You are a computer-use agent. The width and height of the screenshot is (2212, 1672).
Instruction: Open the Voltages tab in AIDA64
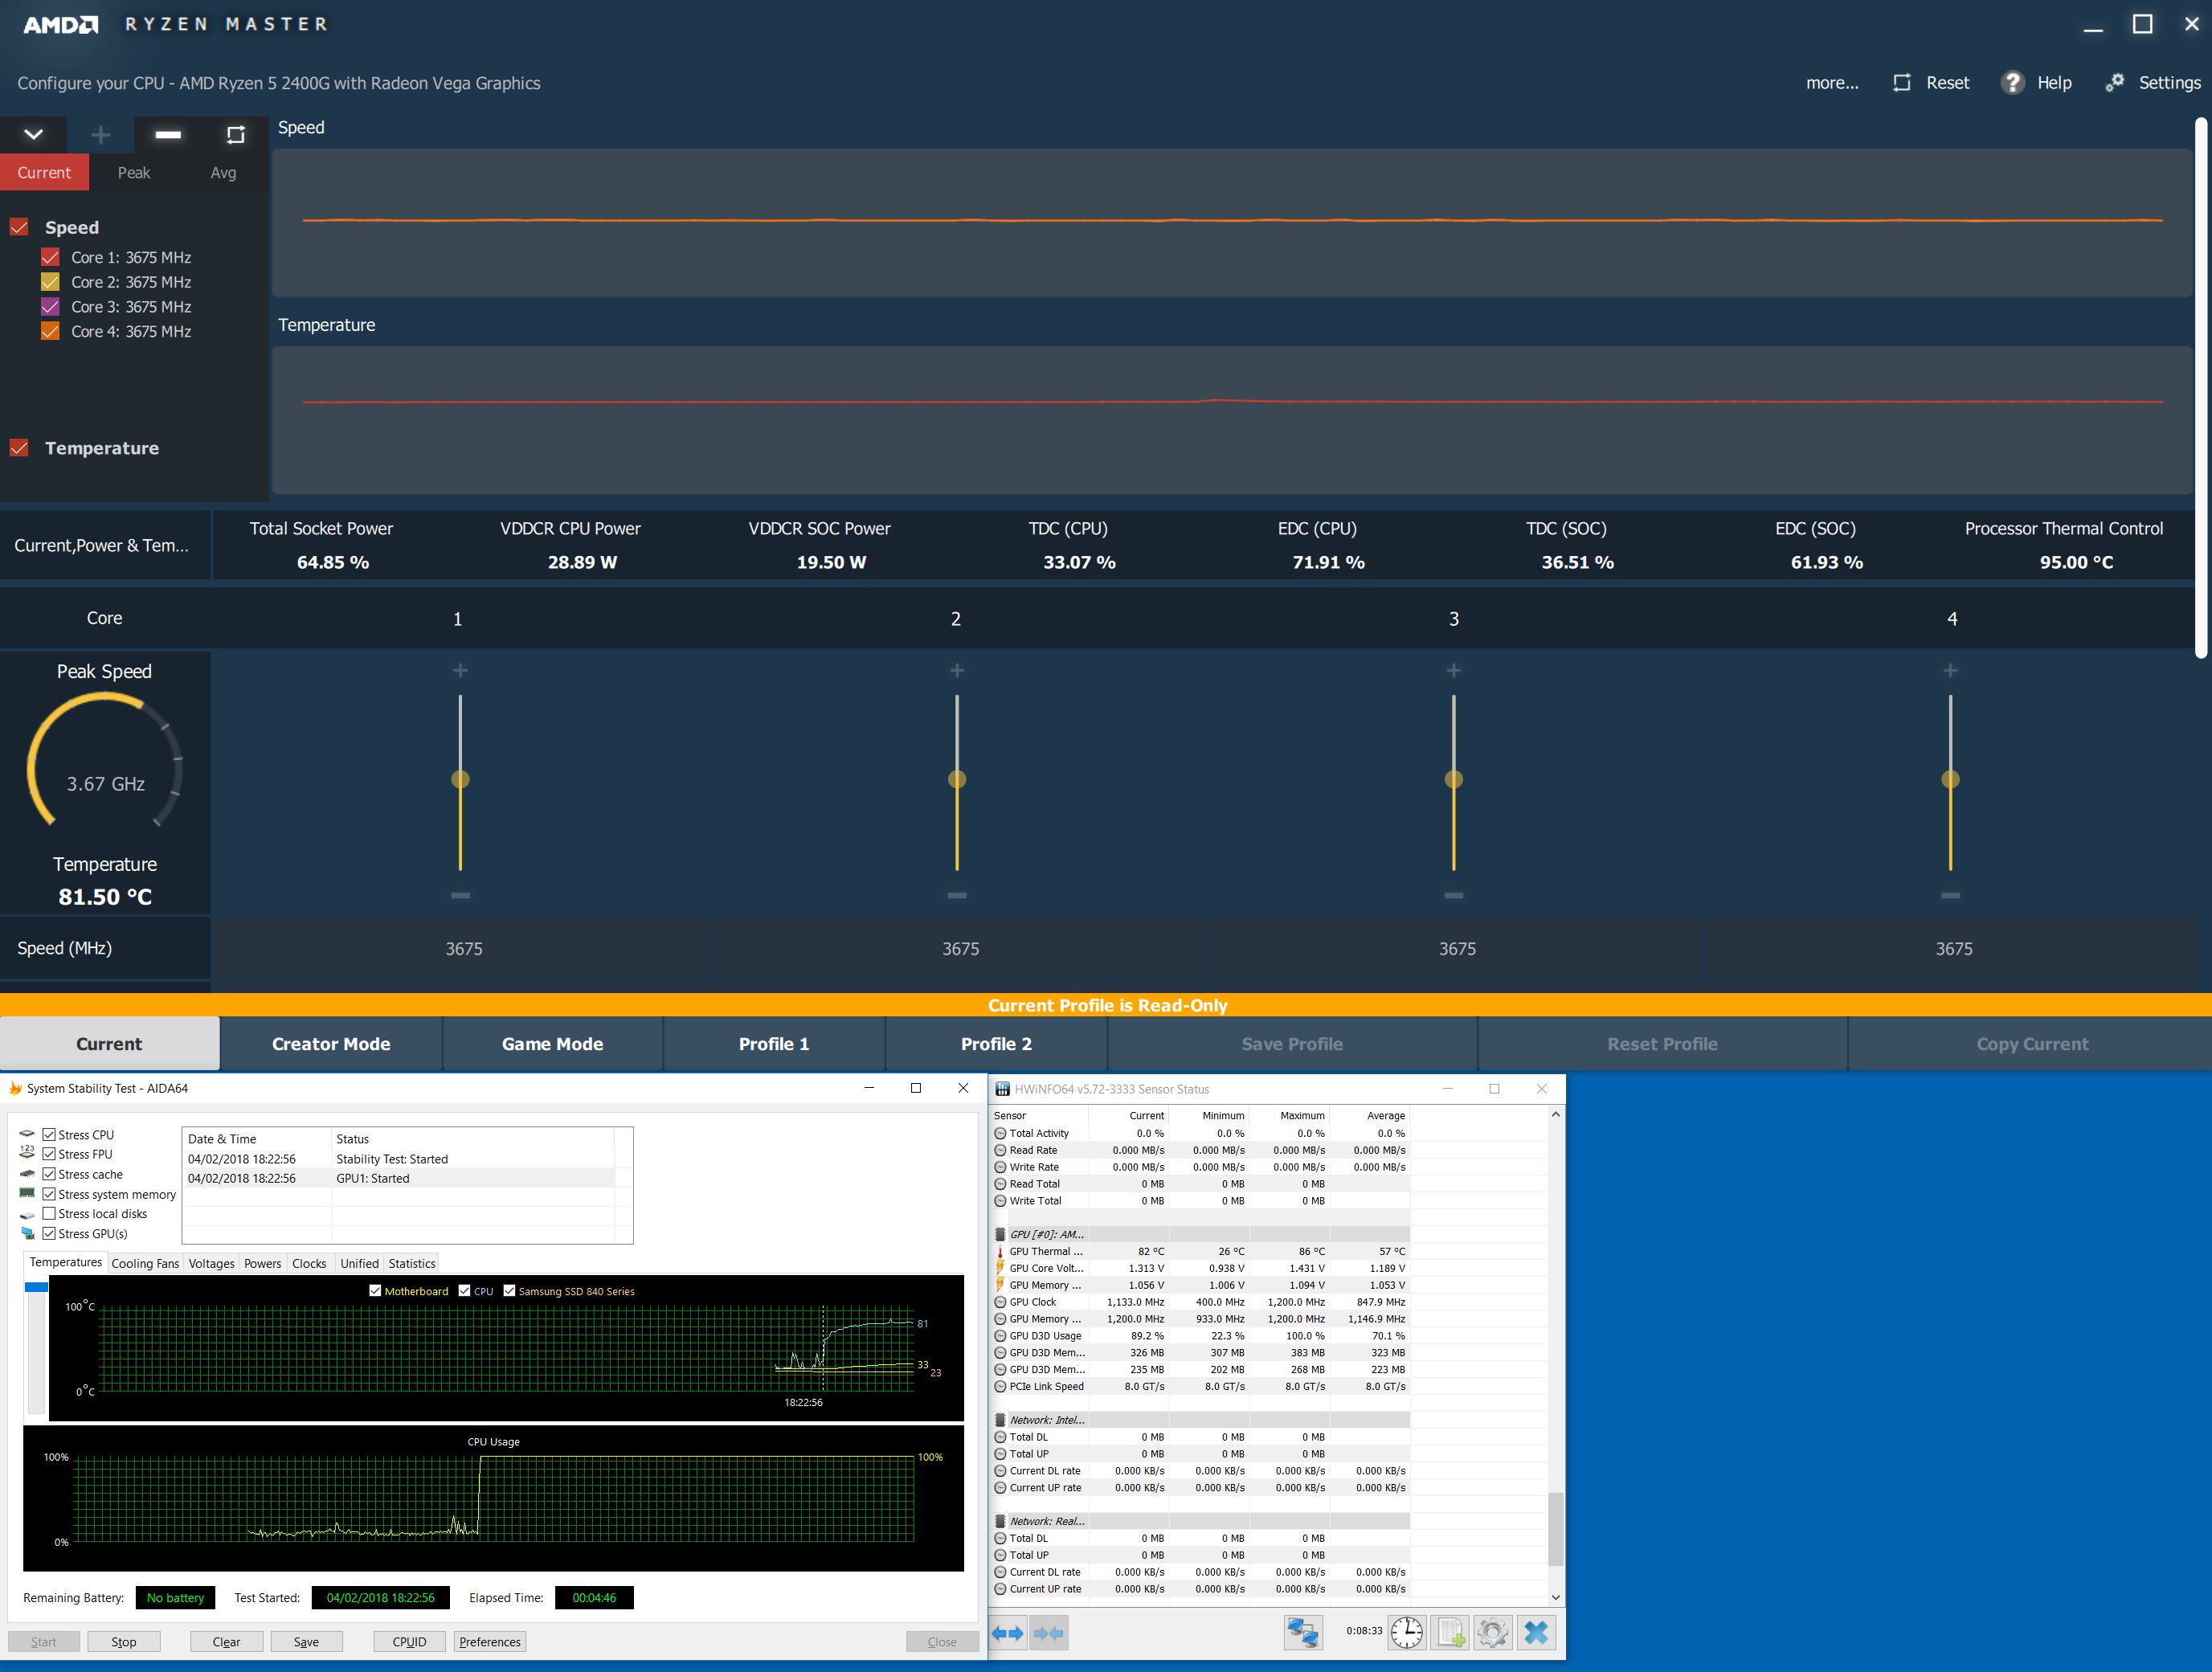211,1263
